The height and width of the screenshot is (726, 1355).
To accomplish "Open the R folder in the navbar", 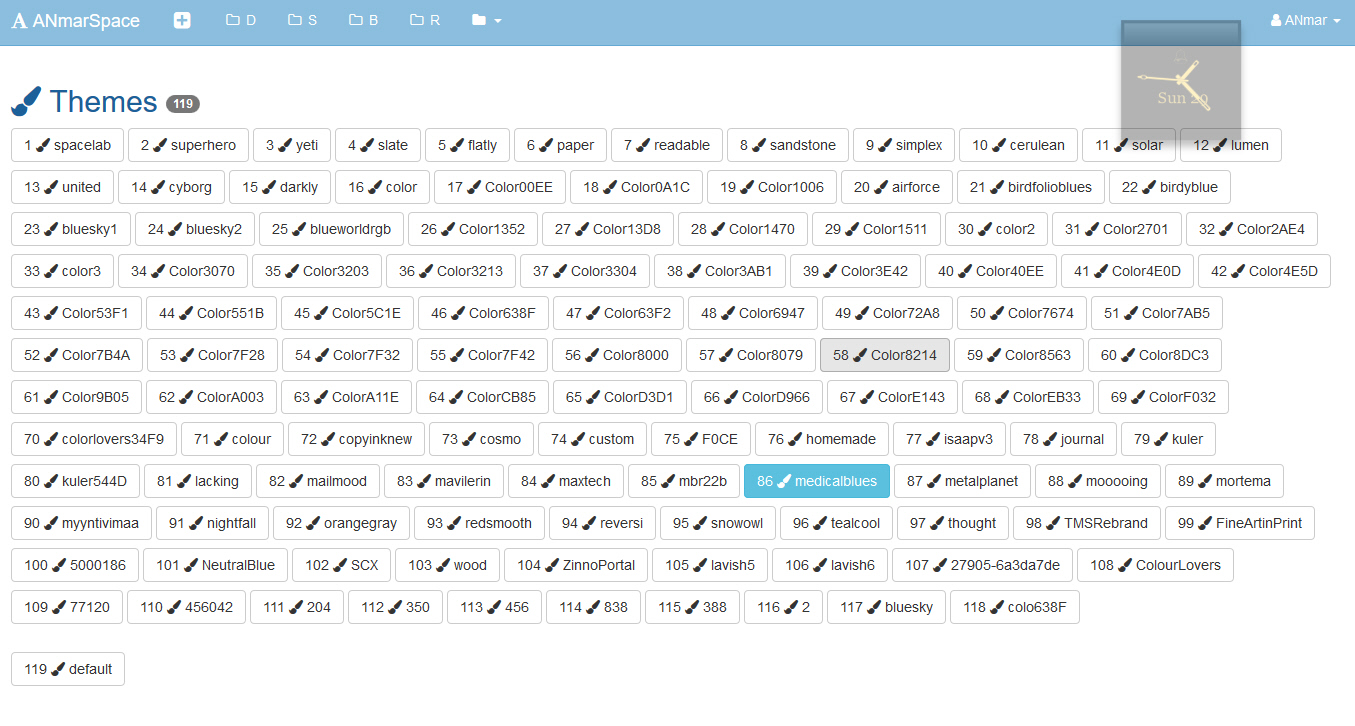I will coord(425,20).
